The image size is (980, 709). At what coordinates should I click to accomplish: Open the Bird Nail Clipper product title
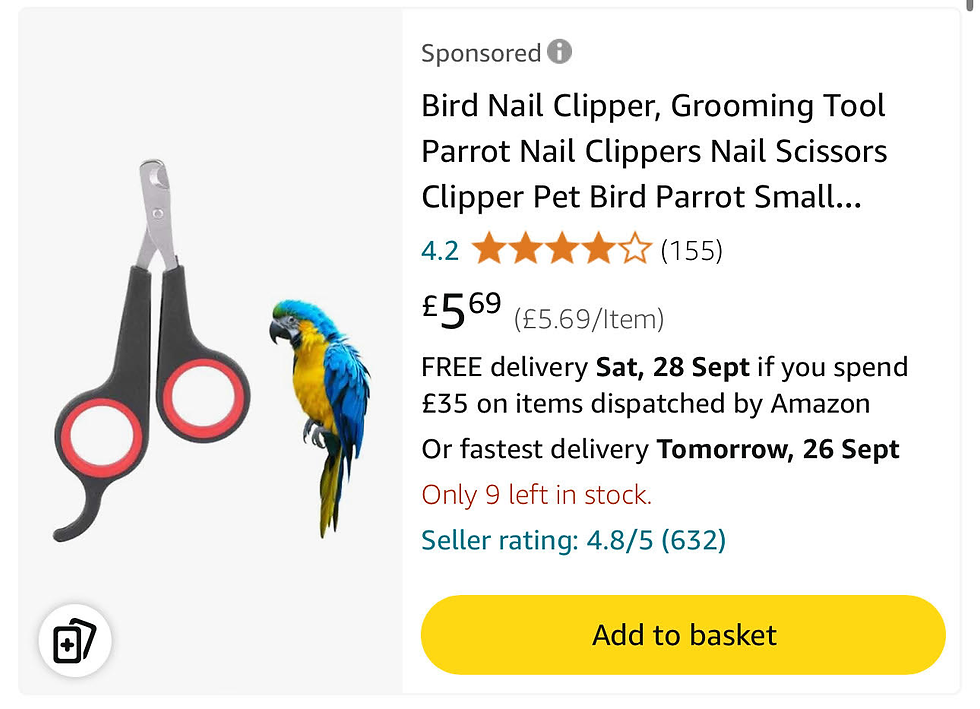point(654,151)
